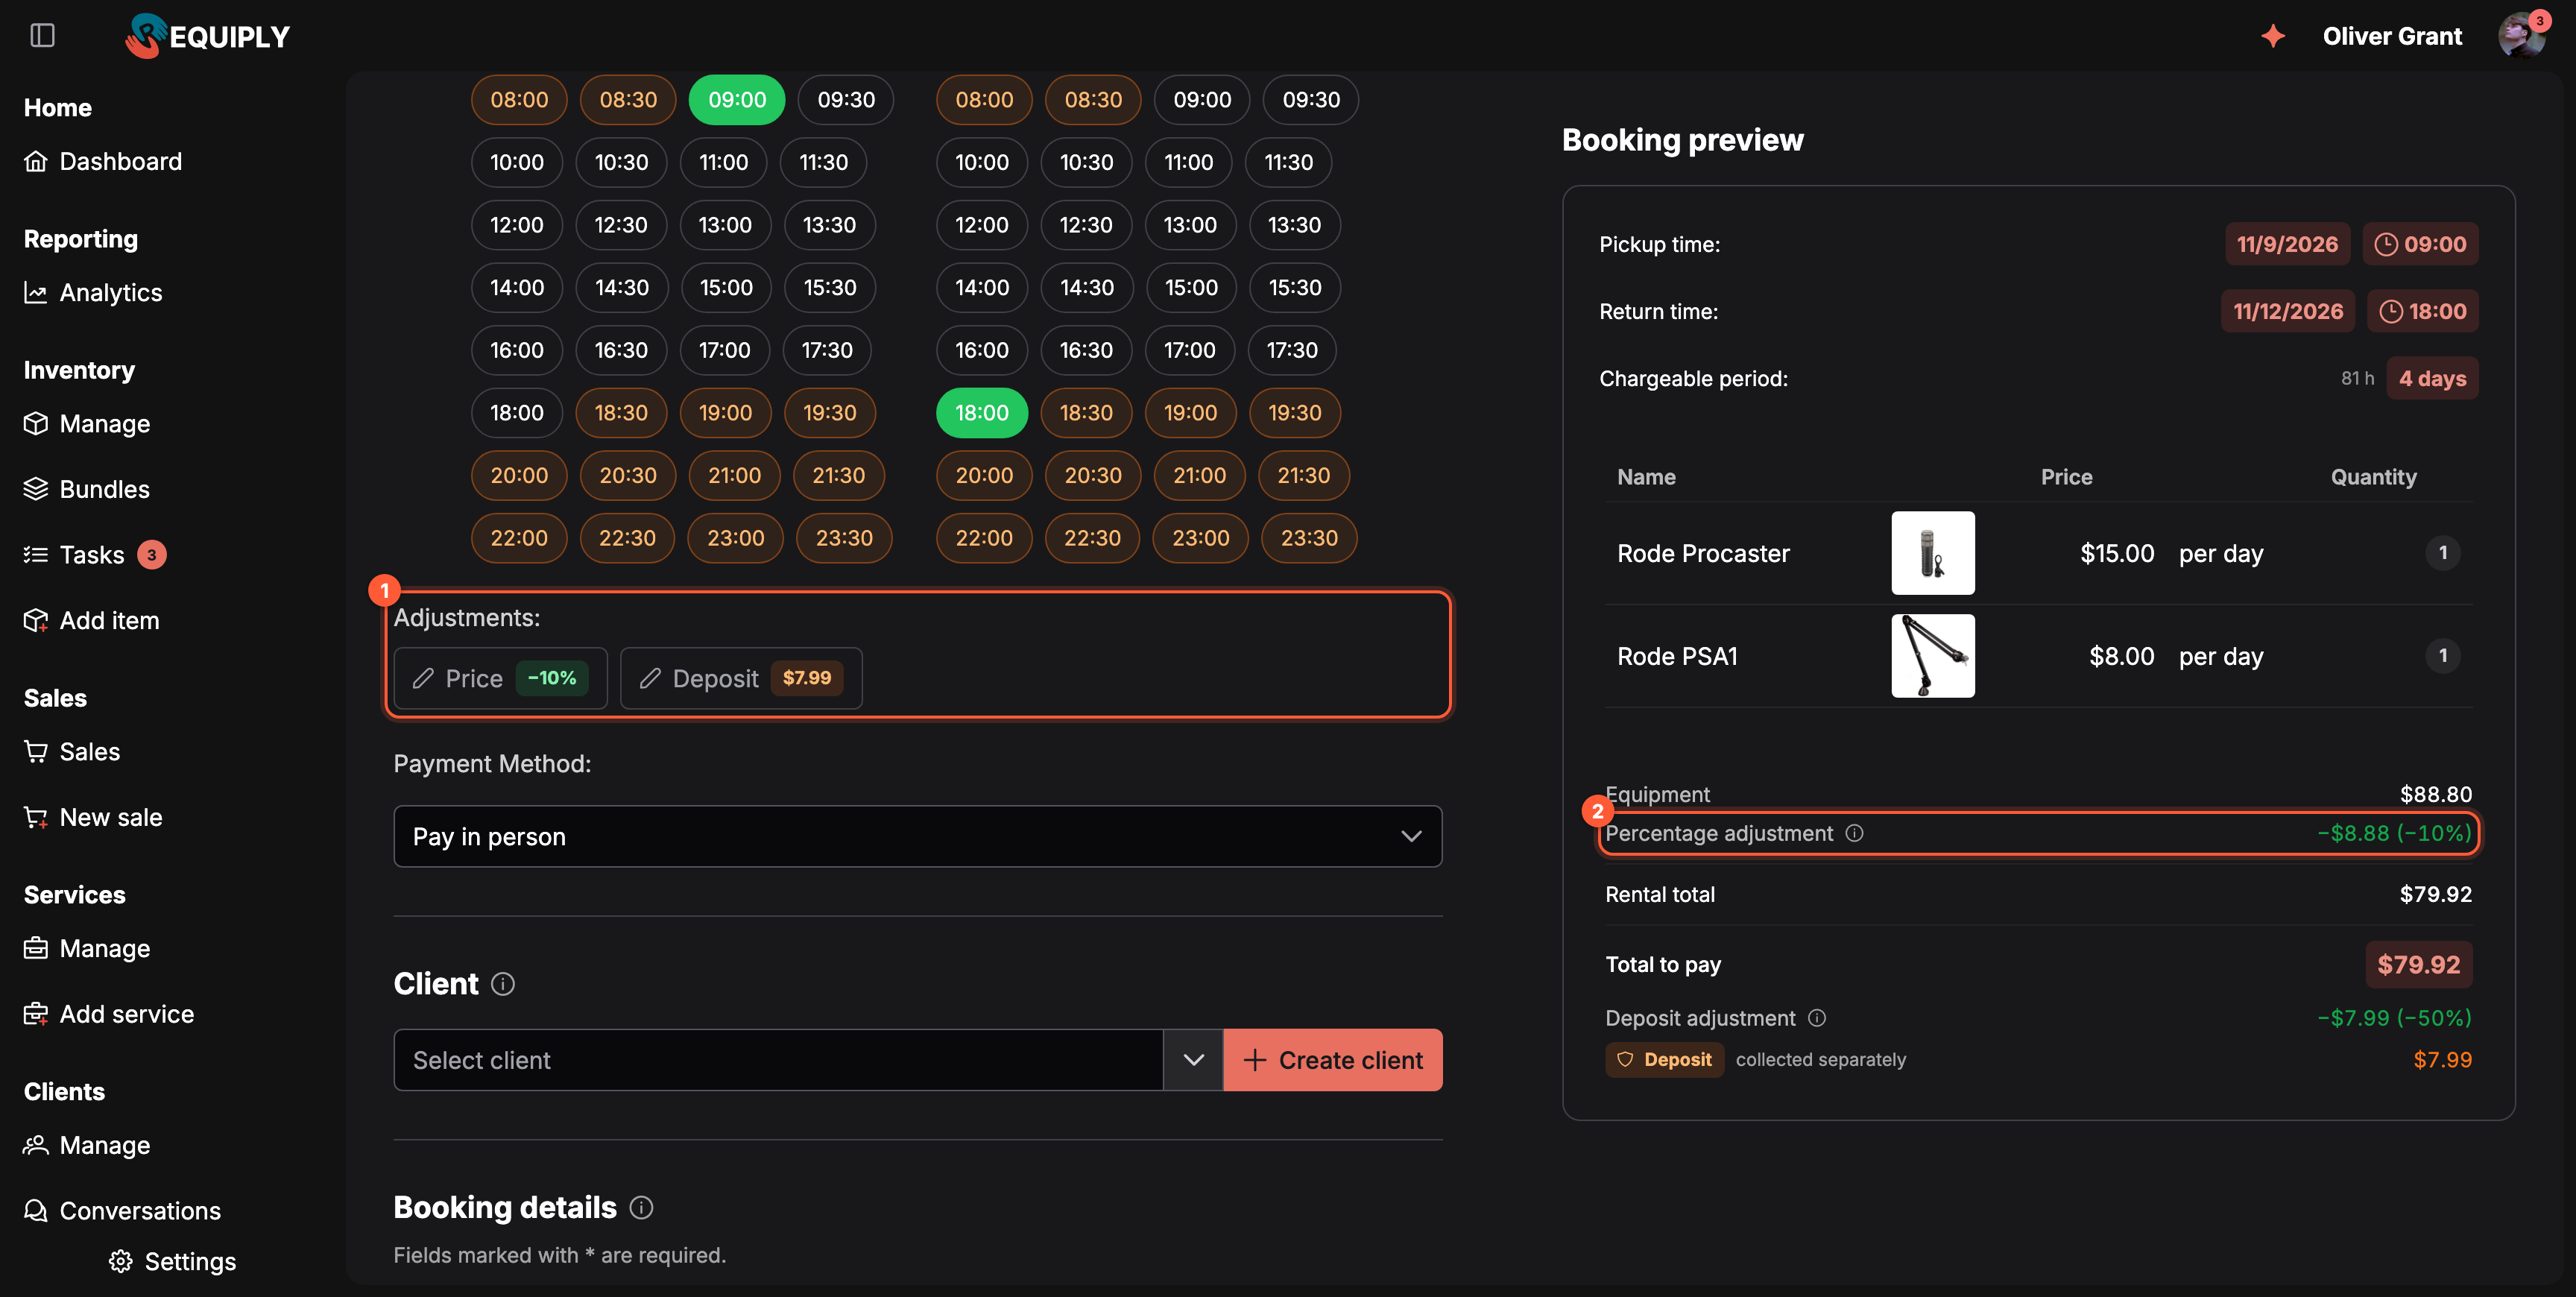Select 14:00 in the return time grid
Screen dimensions: 2576x1297
(x=981, y=288)
